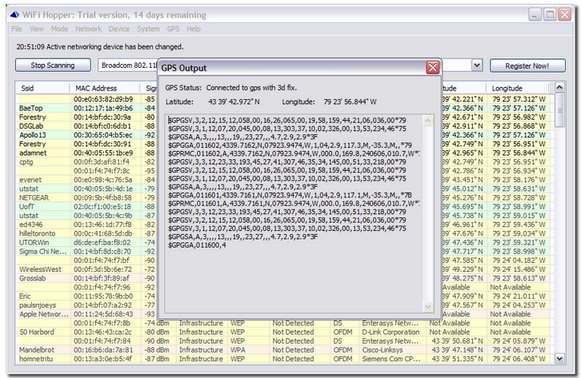Open the Mode menu
The height and width of the screenshot is (378, 581).
click(x=59, y=29)
